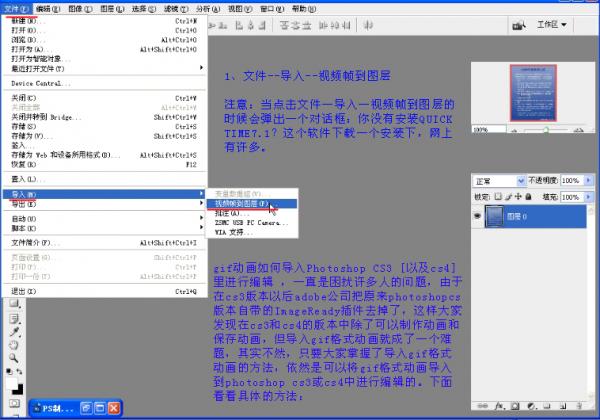Toggle lock transparent pixels
Viewport: 600px width, 420px height.
pos(498,197)
